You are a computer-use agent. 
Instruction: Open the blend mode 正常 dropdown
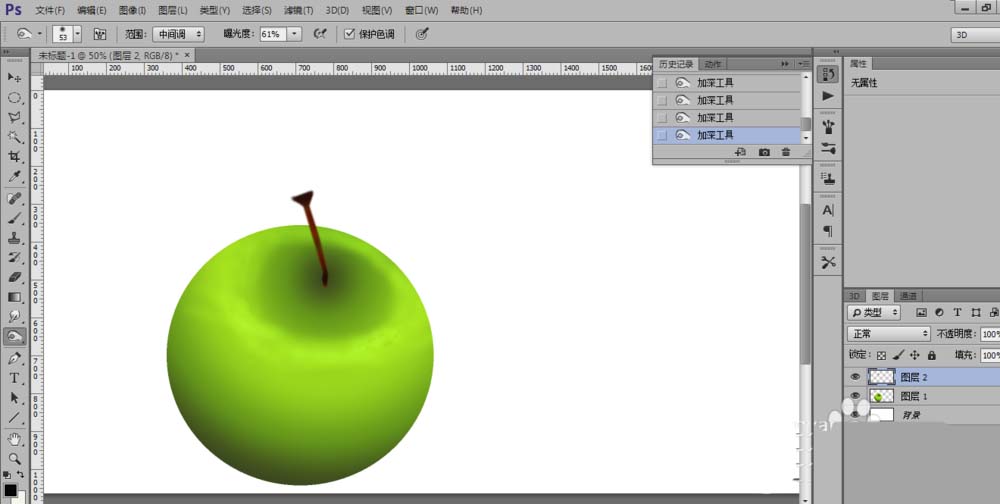tap(889, 334)
